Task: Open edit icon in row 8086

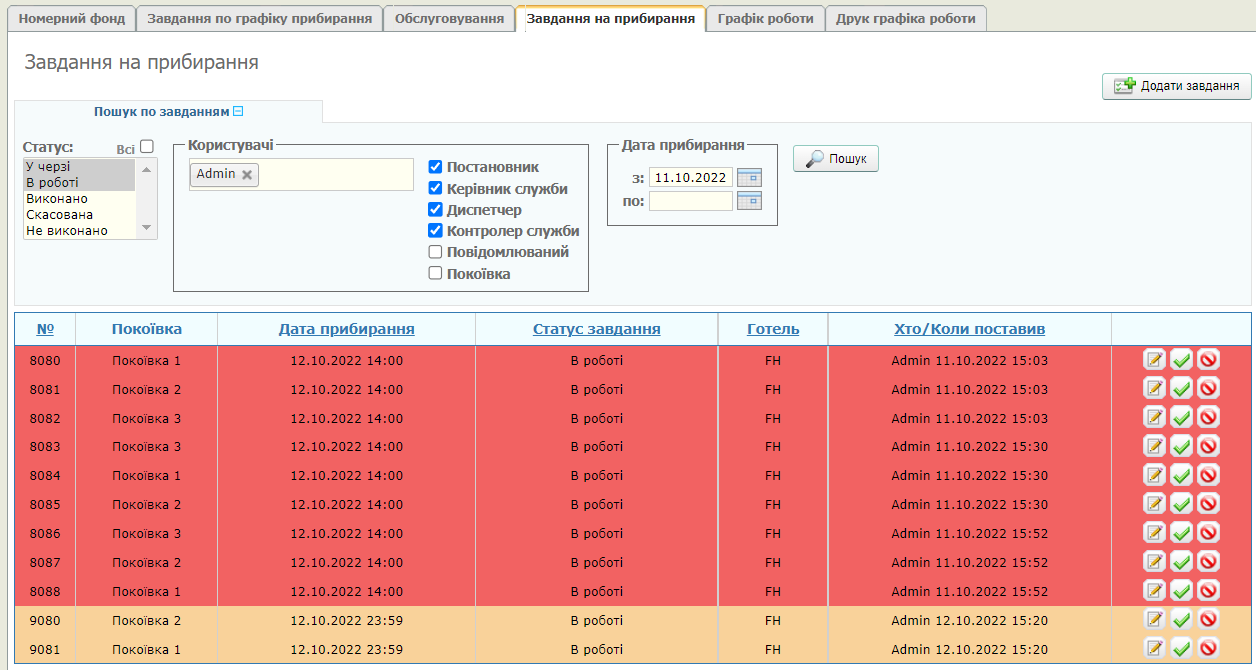Action: click(1154, 534)
